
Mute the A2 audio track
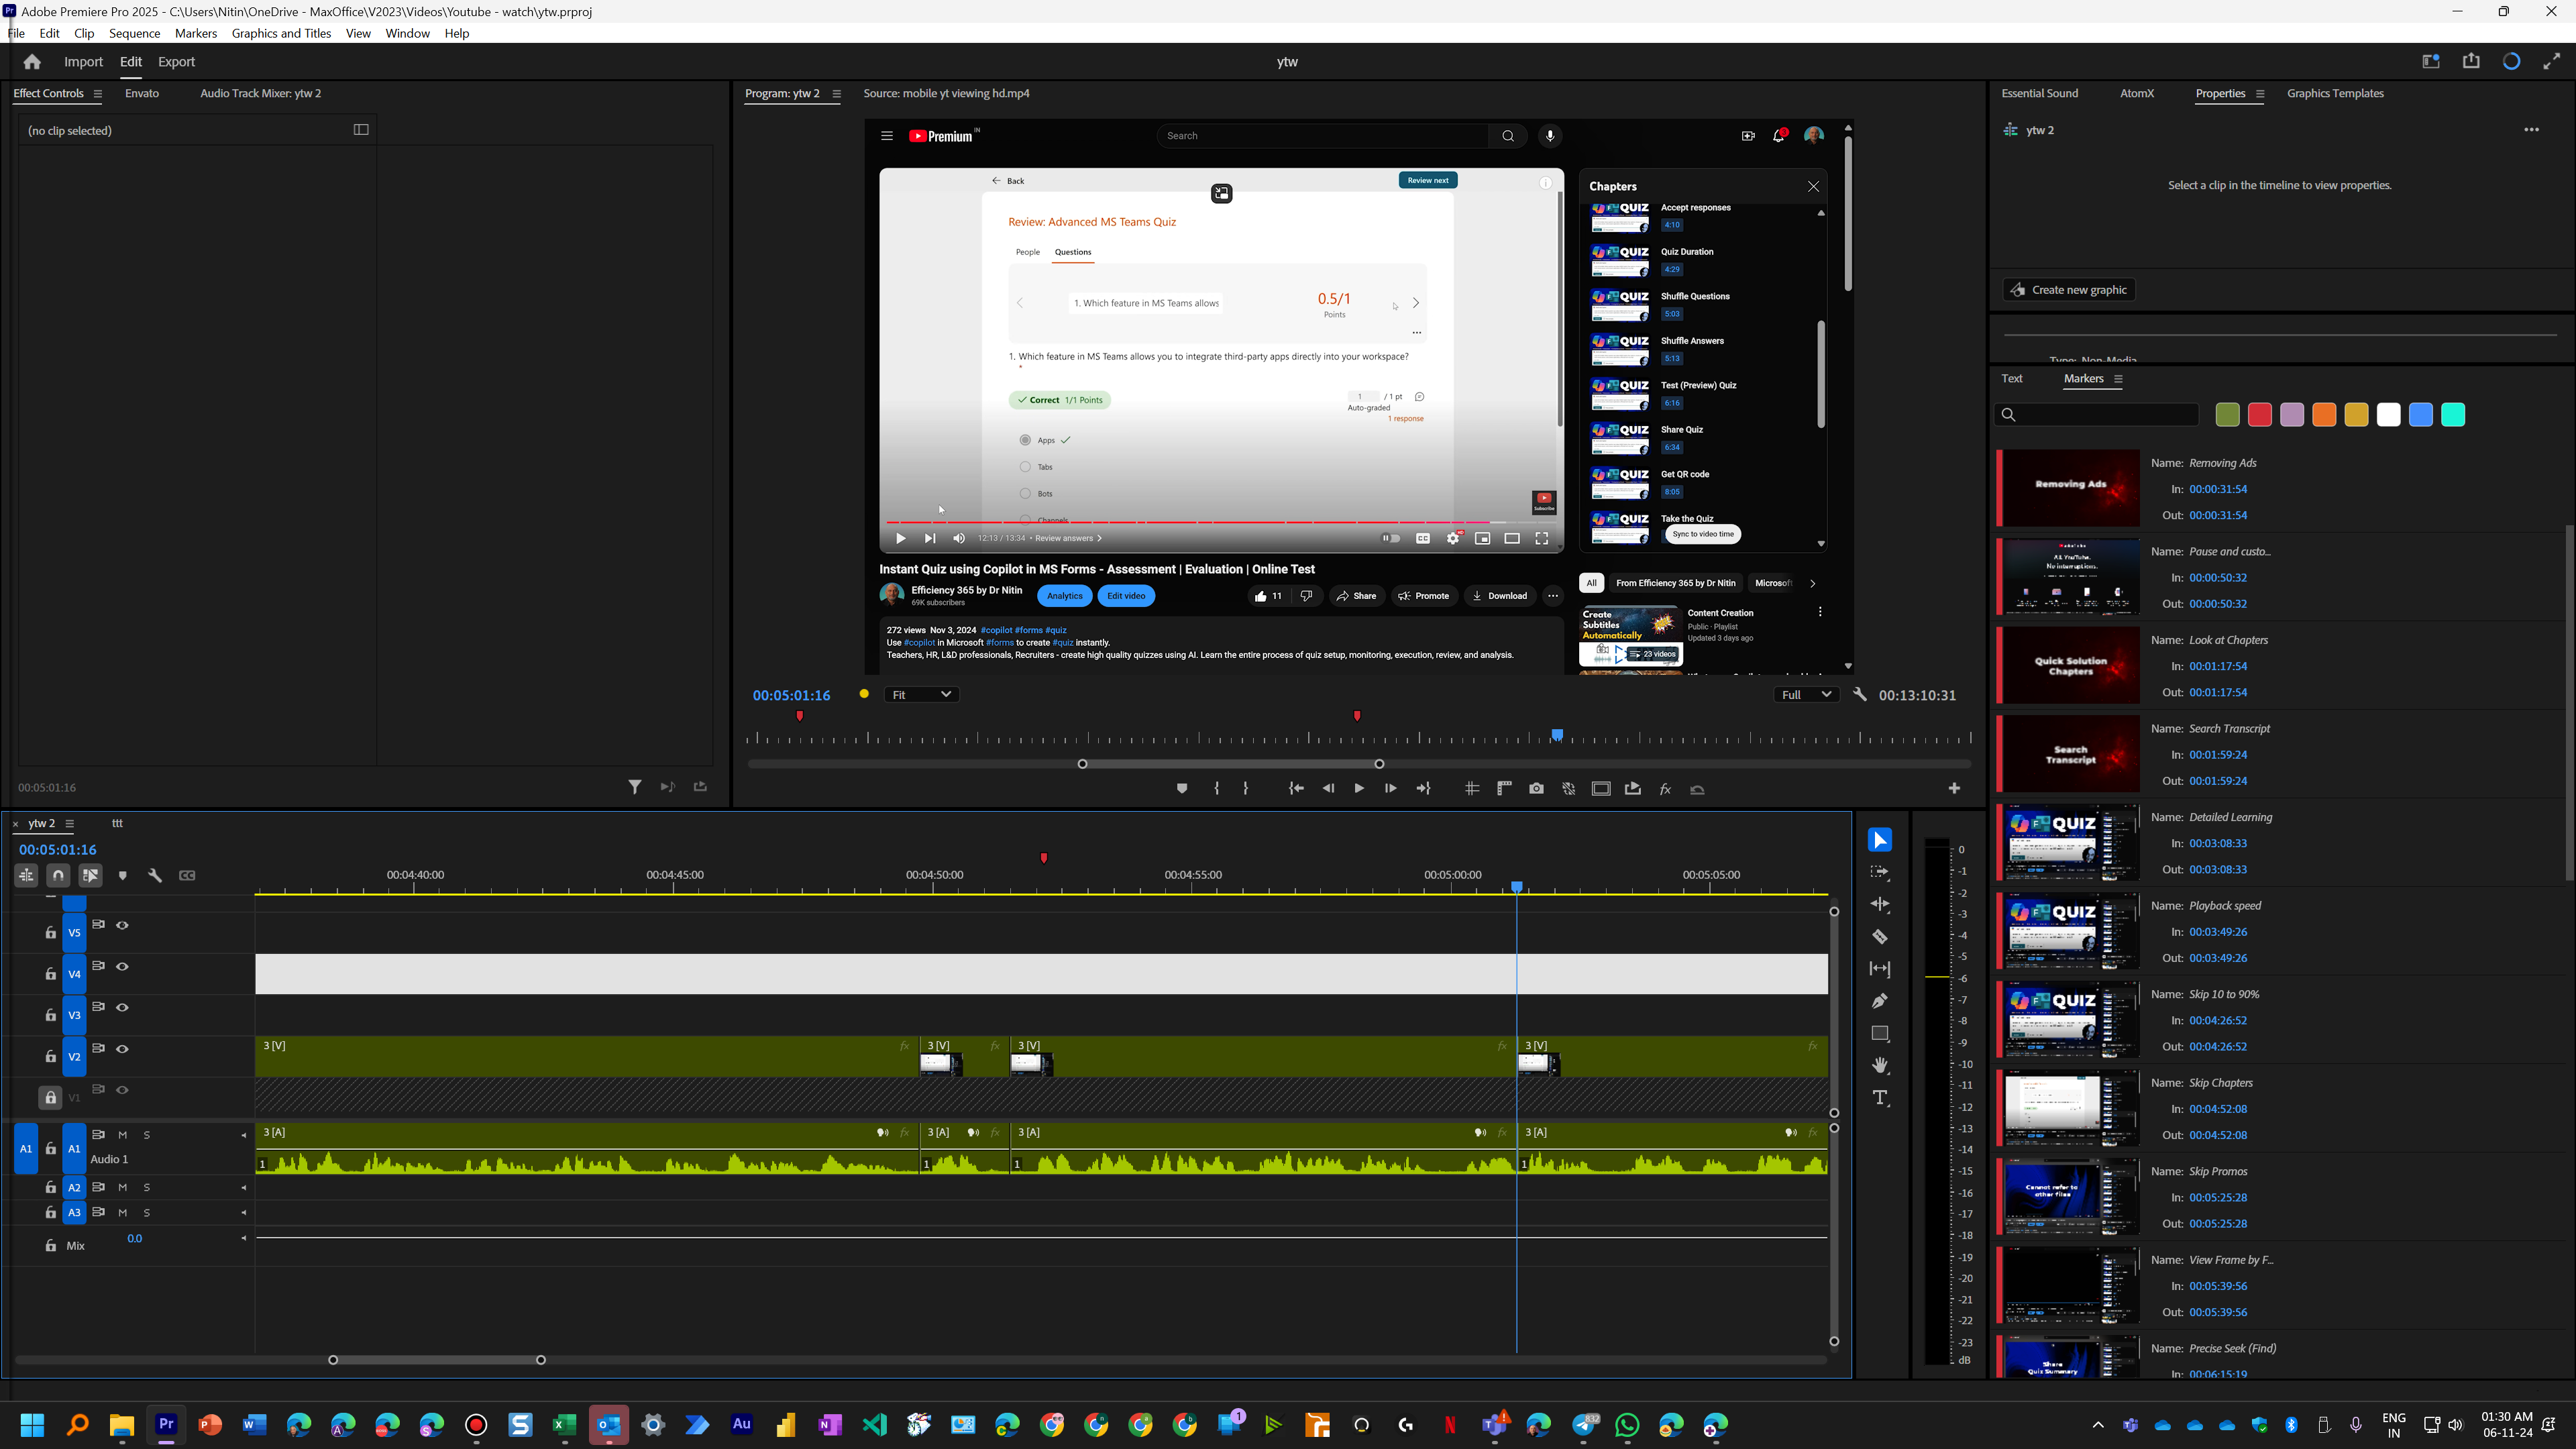(122, 1187)
